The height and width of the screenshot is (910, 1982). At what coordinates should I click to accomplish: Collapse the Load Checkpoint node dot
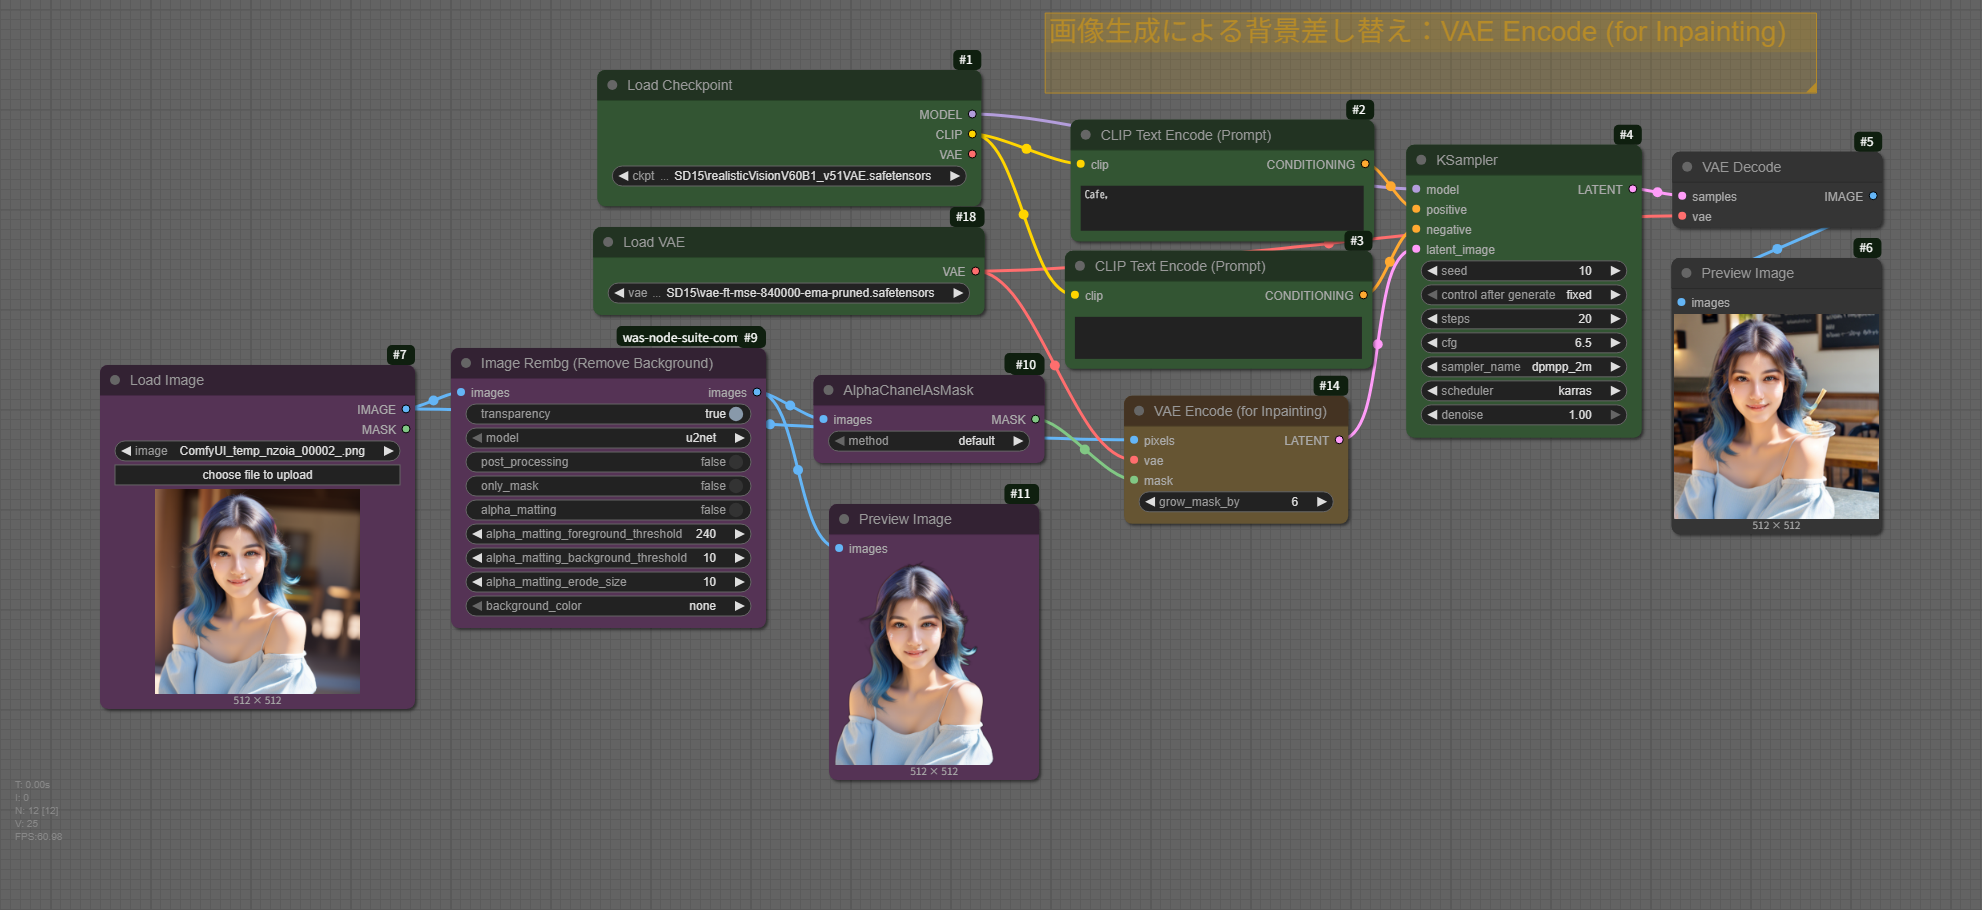tap(612, 85)
